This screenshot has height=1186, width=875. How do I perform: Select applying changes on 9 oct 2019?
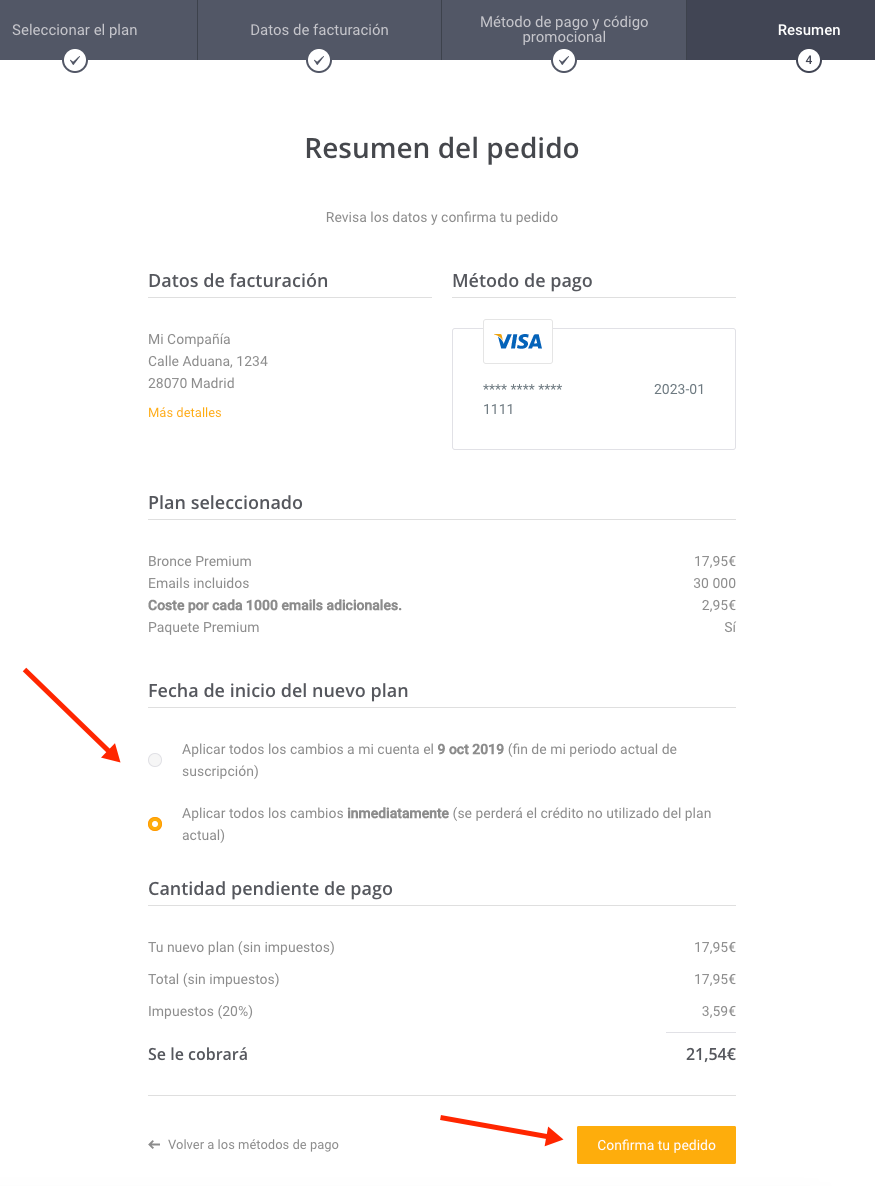155,760
